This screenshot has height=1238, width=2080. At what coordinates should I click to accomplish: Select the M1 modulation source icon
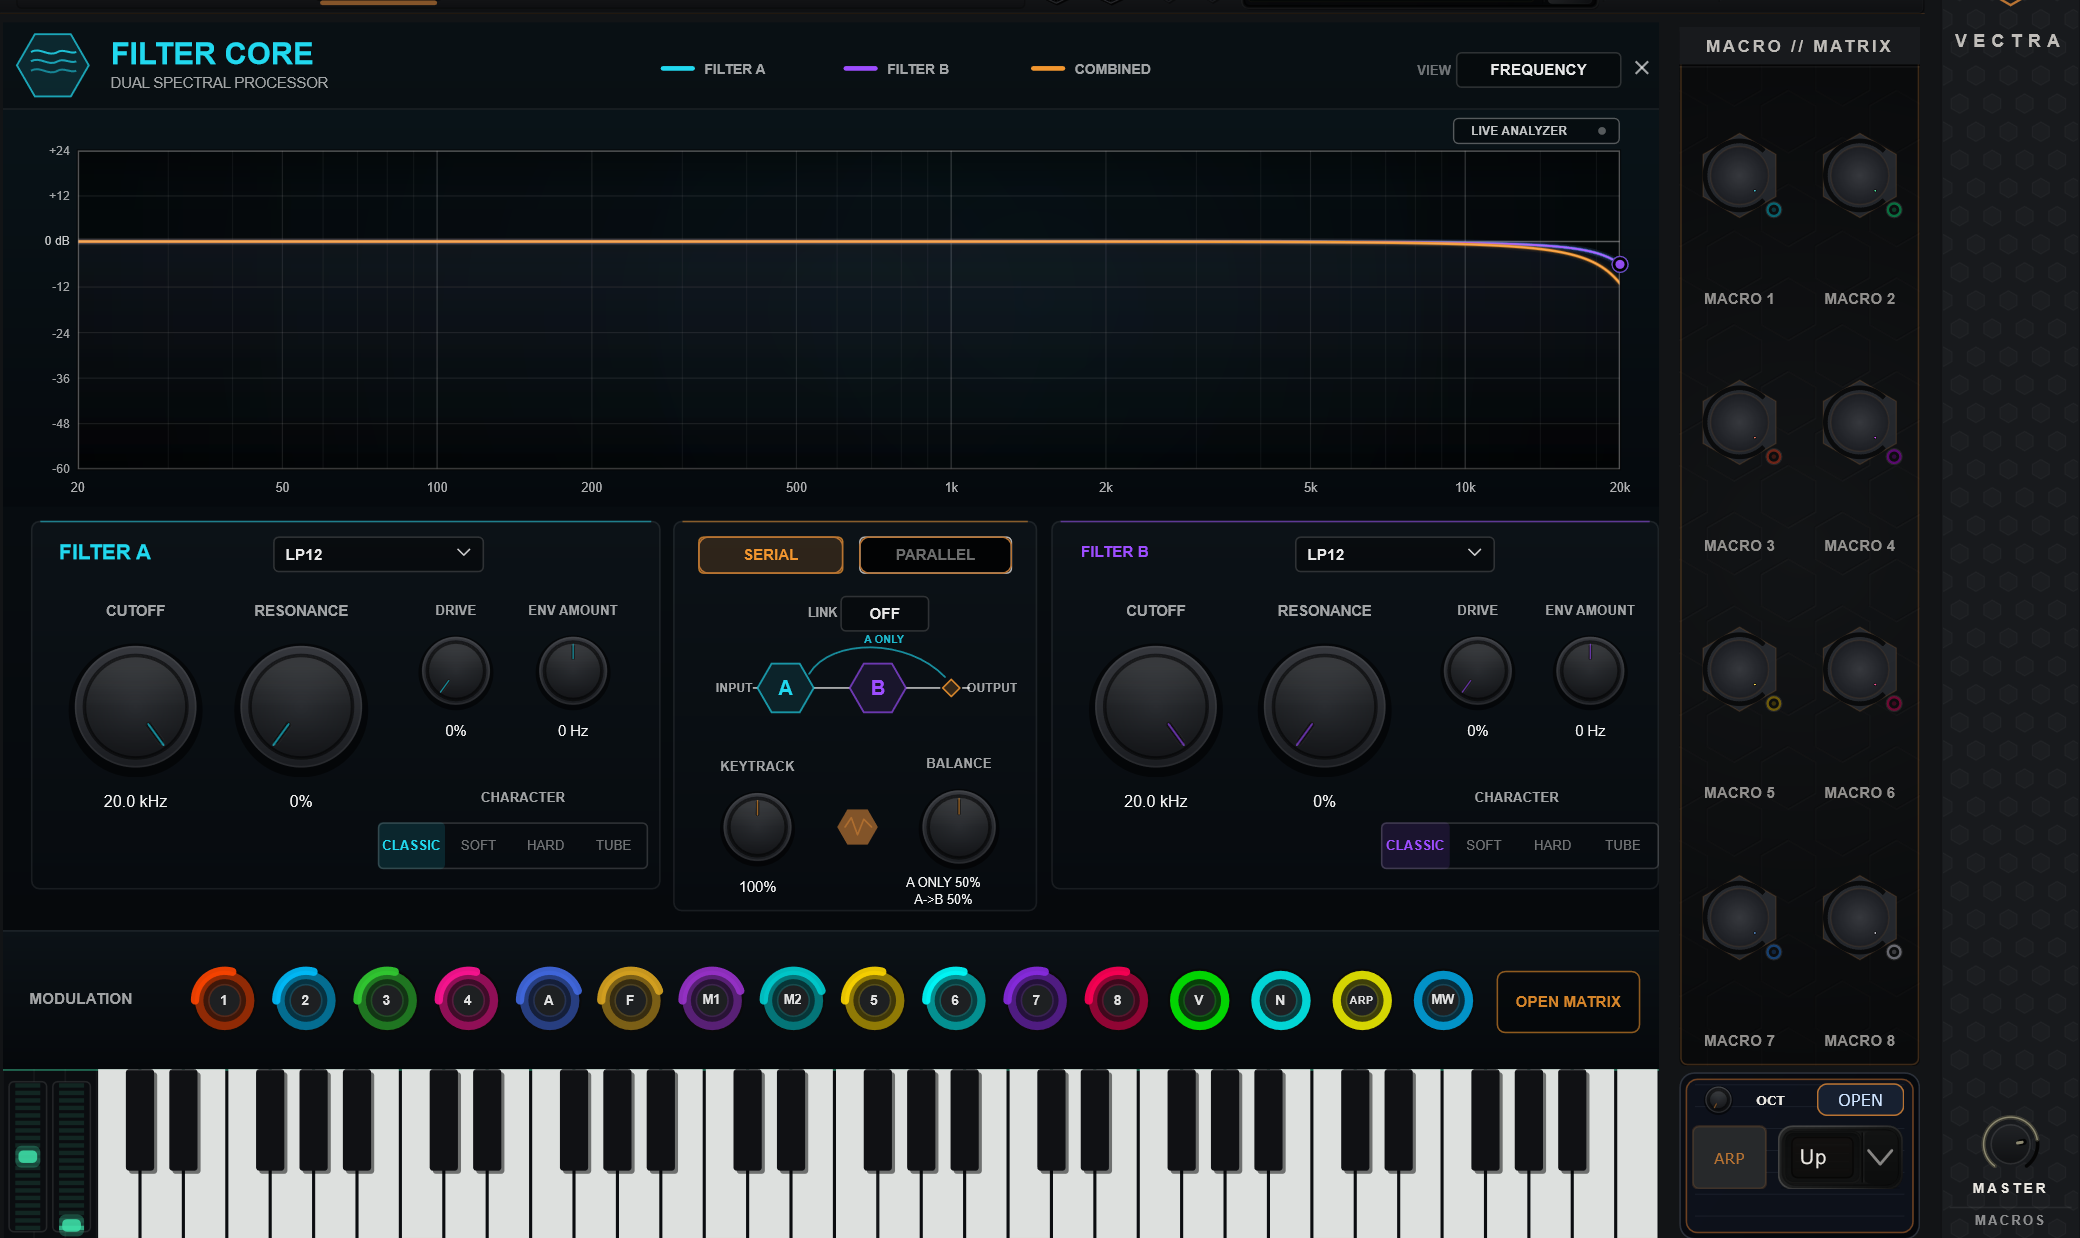click(711, 999)
